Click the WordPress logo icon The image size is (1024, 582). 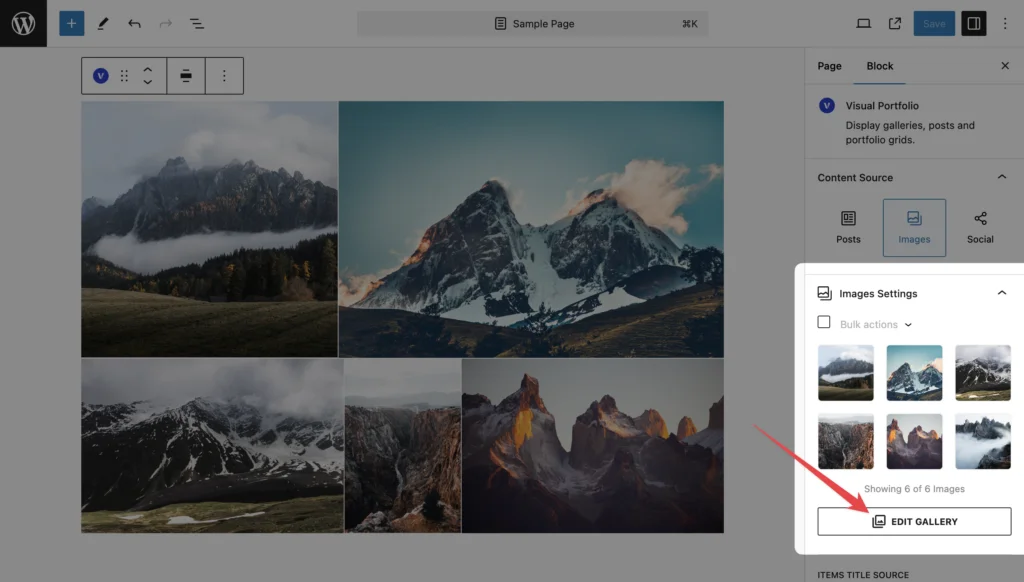23,23
